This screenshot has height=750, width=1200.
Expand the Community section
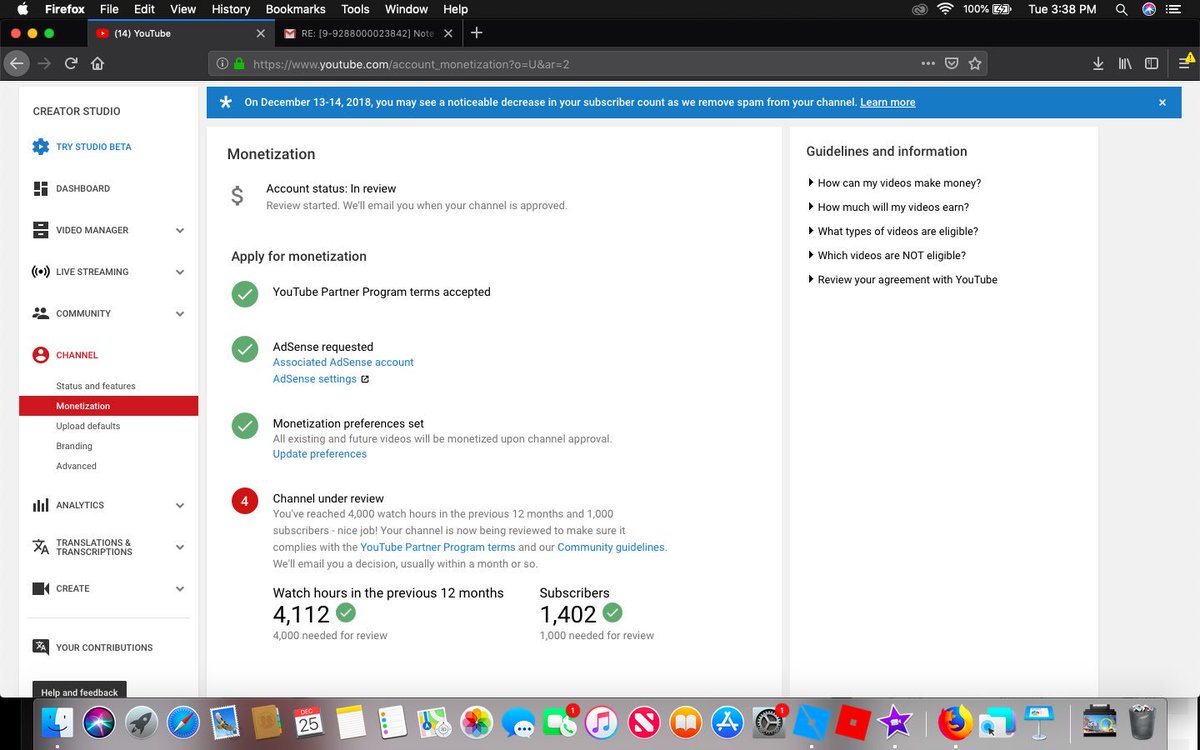(180, 313)
